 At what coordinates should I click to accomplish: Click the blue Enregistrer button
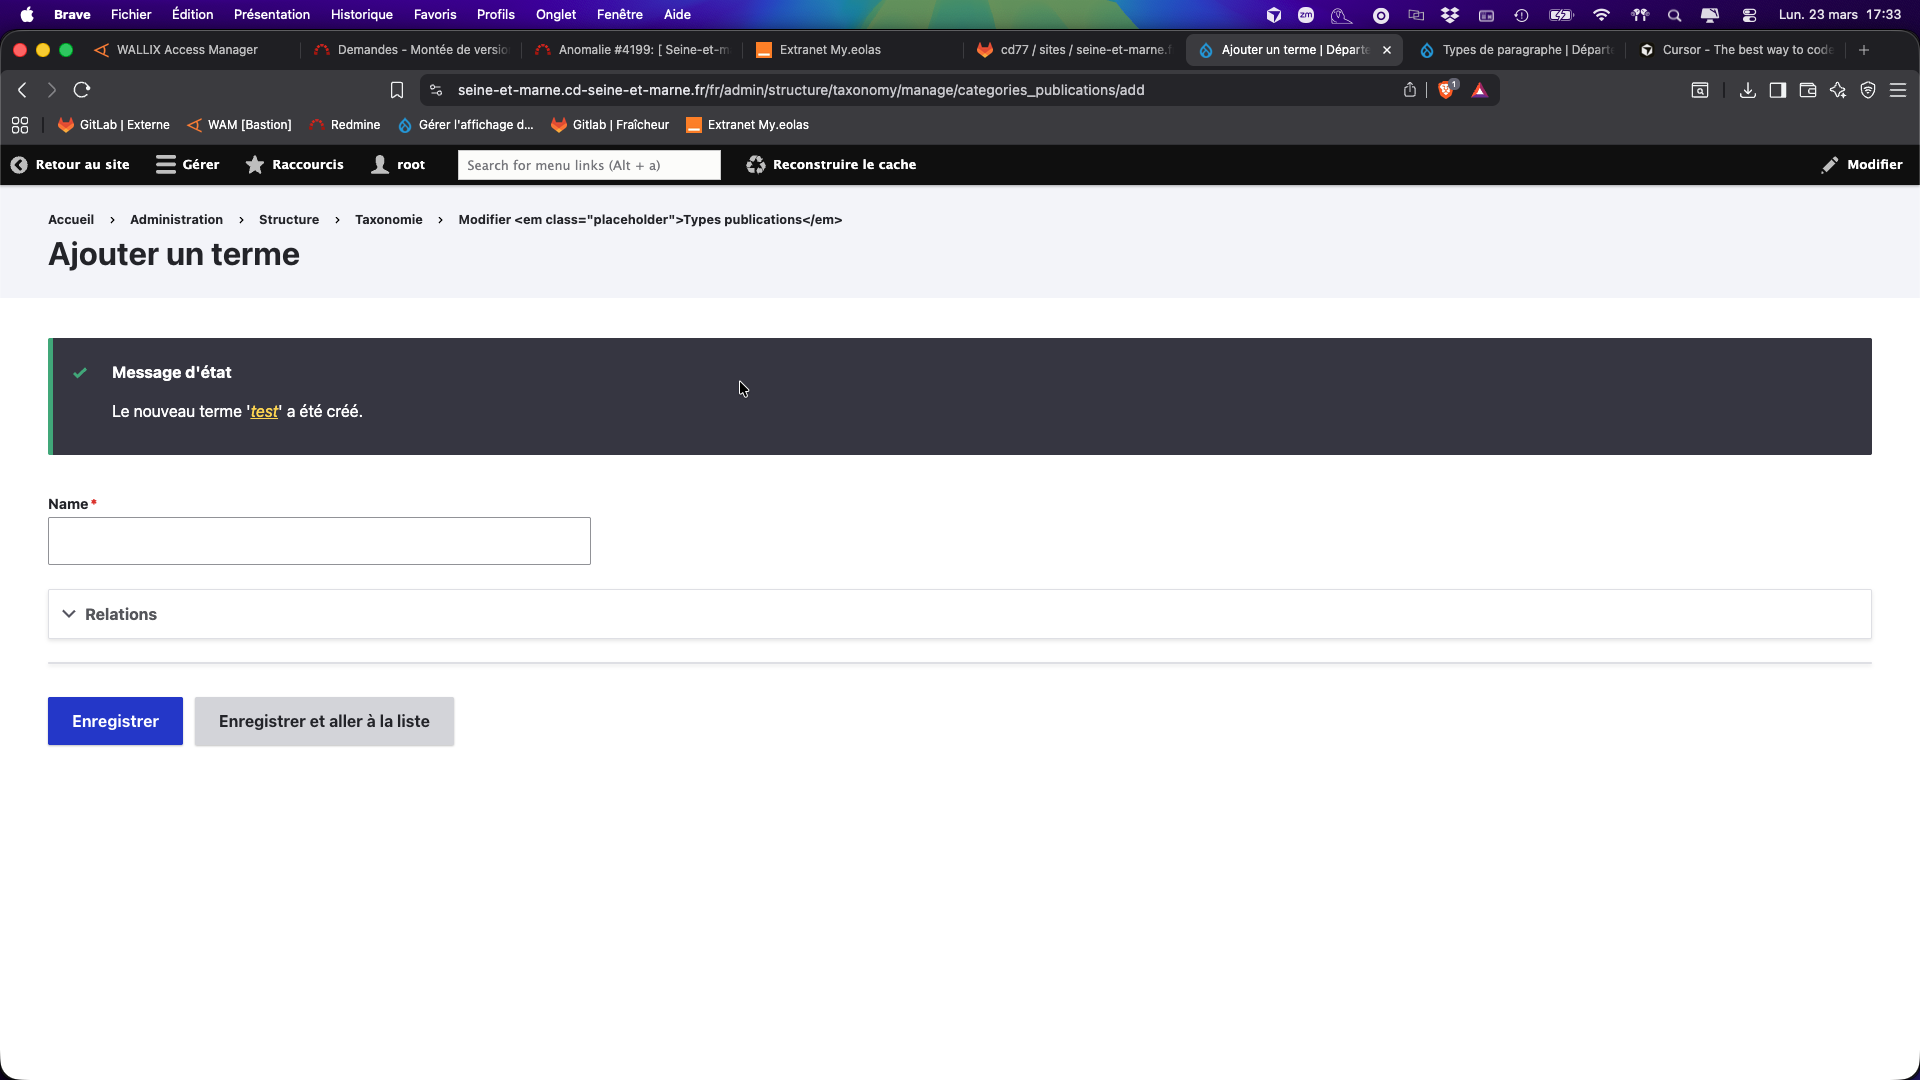point(115,721)
